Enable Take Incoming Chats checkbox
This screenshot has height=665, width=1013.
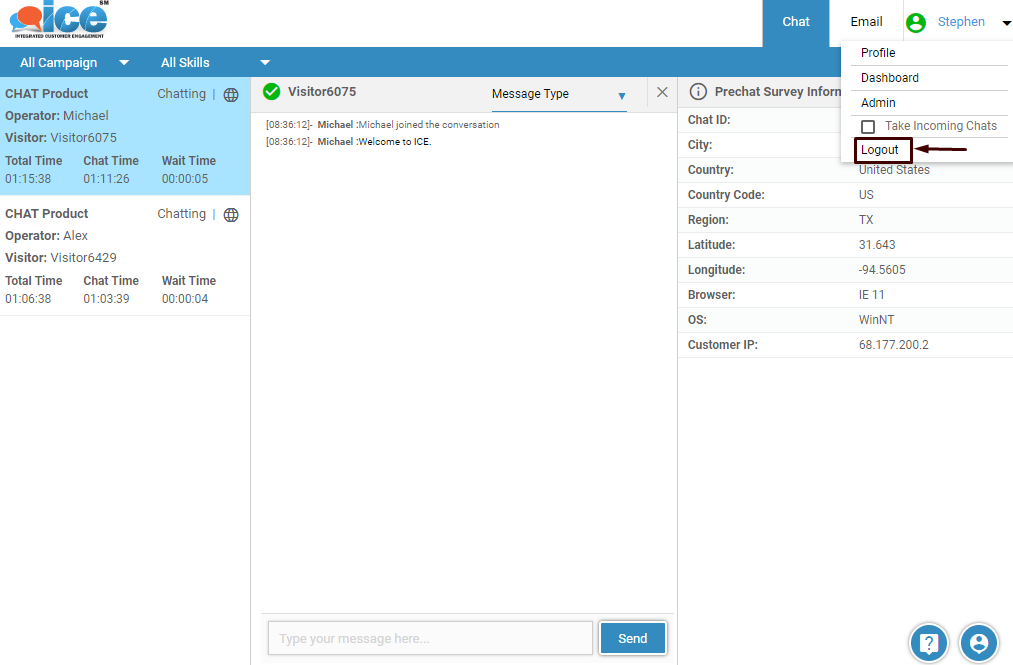tap(868, 127)
